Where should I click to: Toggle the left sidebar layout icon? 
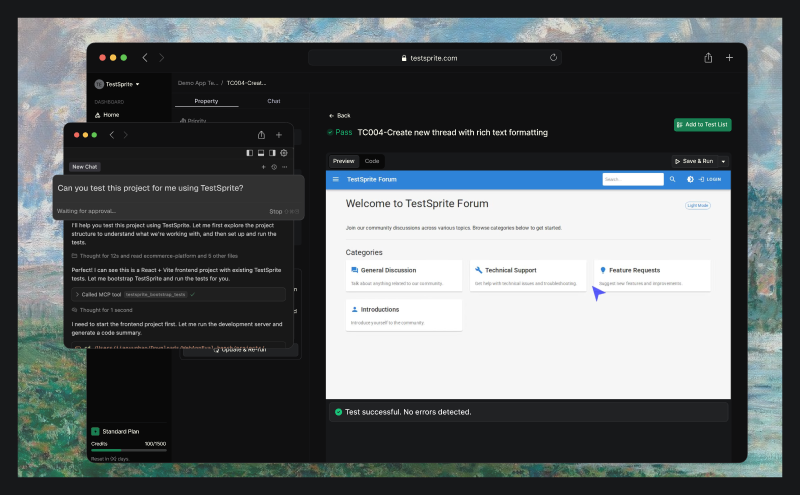249,153
